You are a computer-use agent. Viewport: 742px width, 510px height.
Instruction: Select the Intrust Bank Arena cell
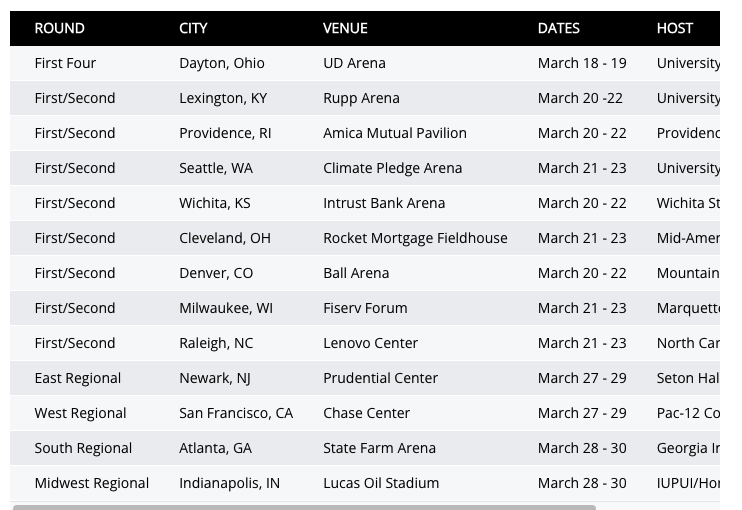[383, 203]
